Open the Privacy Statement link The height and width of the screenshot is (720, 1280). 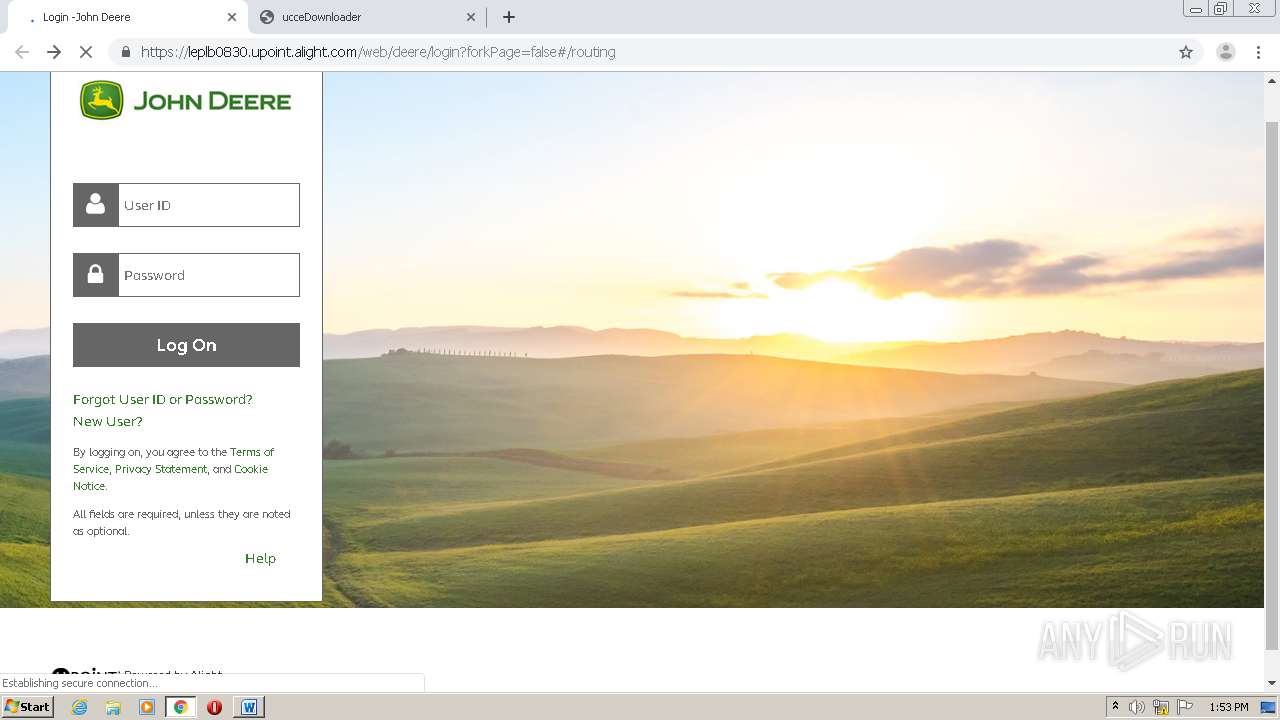coord(161,469)
